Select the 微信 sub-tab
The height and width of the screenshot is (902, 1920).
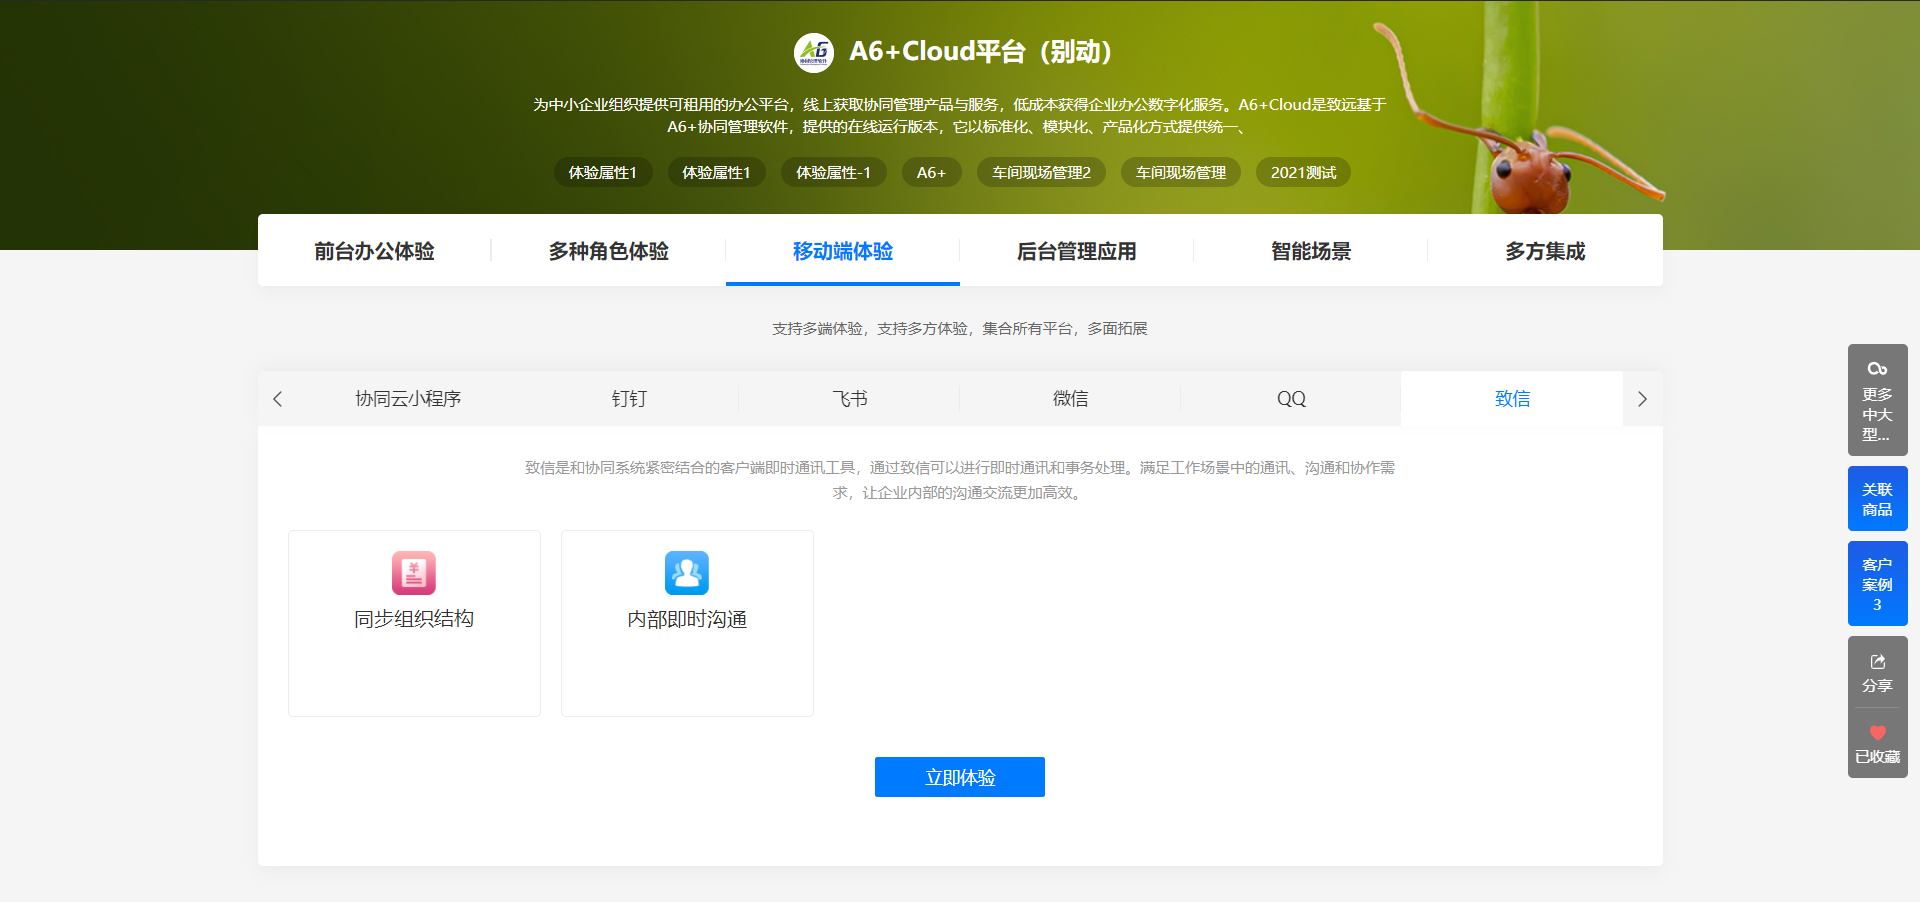(x=1070, y=399)
